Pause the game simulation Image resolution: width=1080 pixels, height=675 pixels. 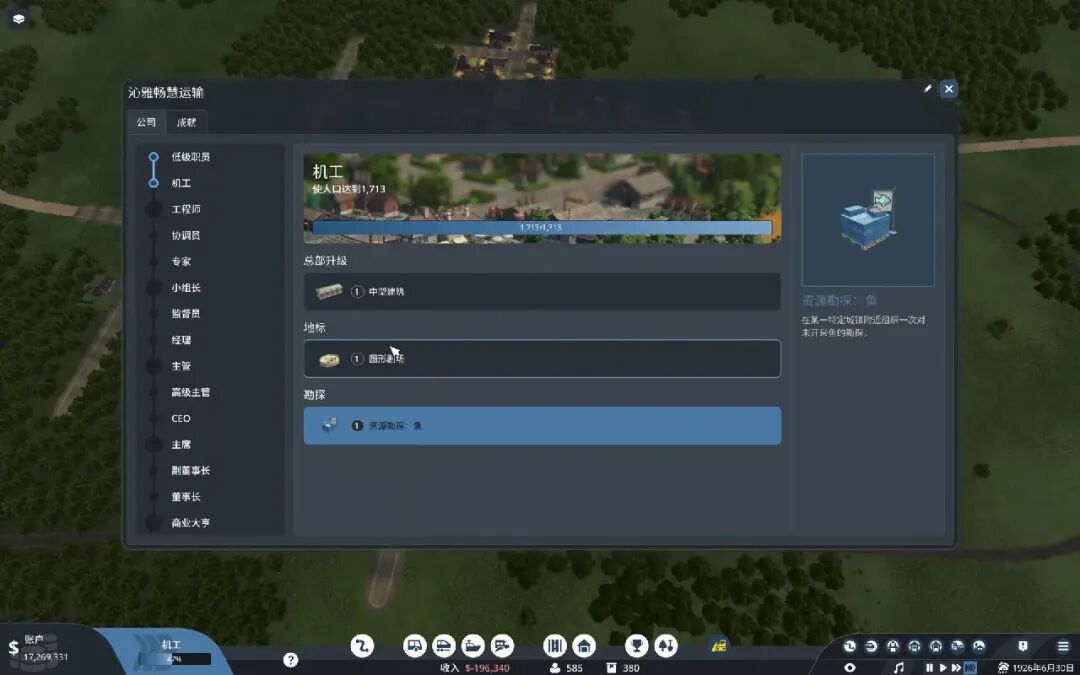(x=929, y=667)
